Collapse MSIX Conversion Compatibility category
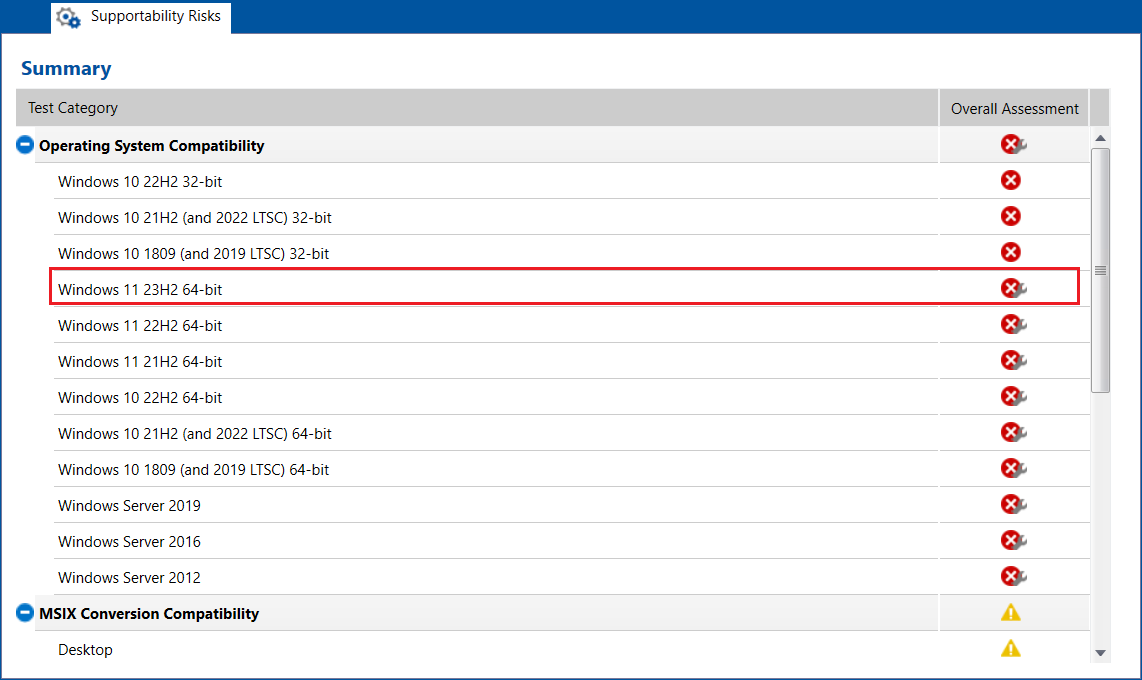The width and height of the screenshot is (1142, 680). [x=25, y=613]
